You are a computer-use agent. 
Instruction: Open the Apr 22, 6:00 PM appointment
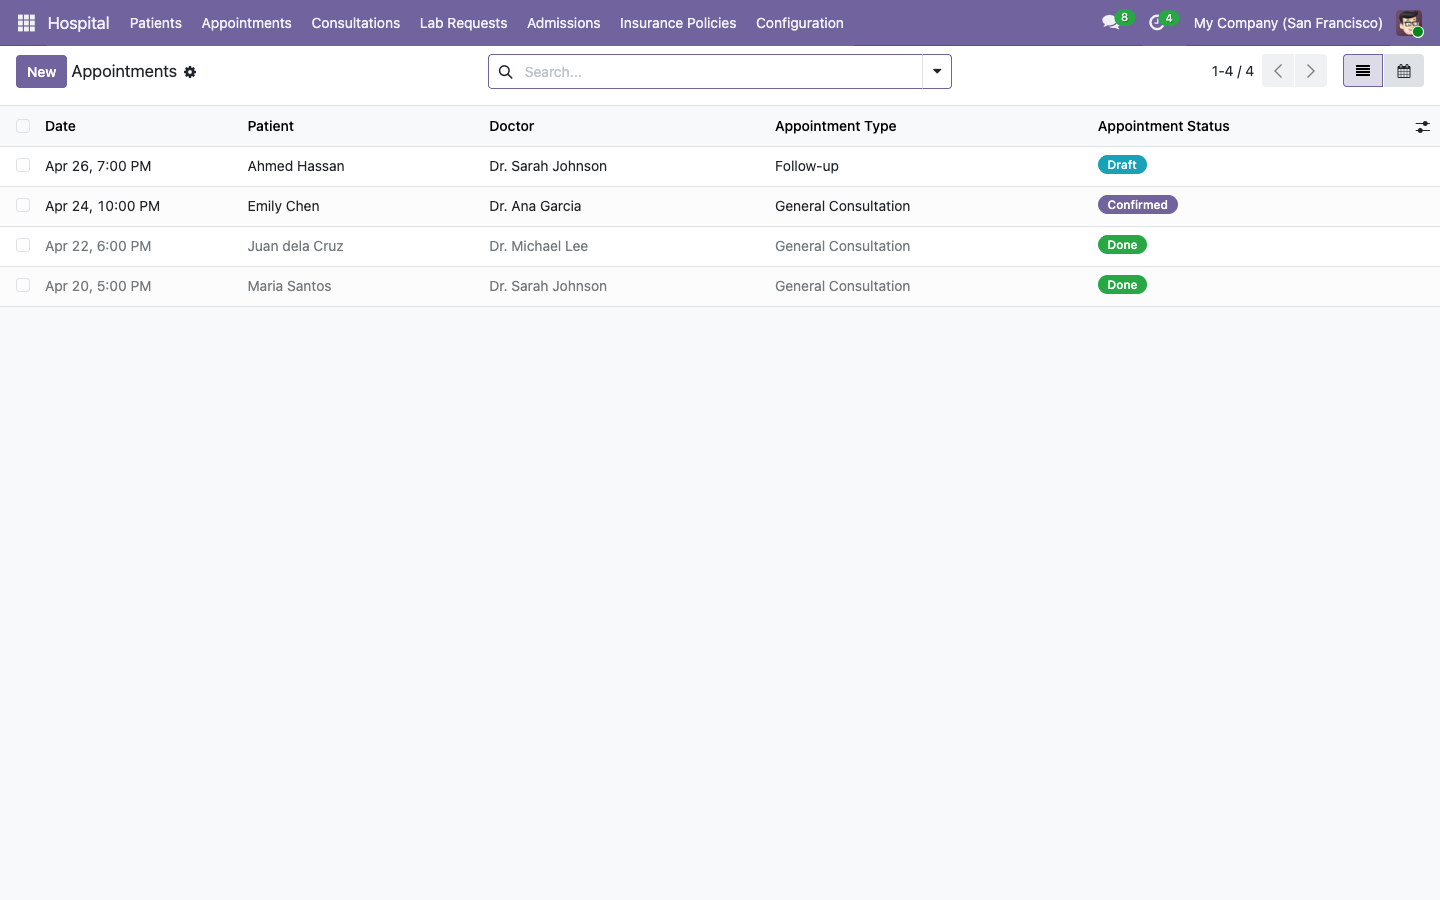coord(98,246)
